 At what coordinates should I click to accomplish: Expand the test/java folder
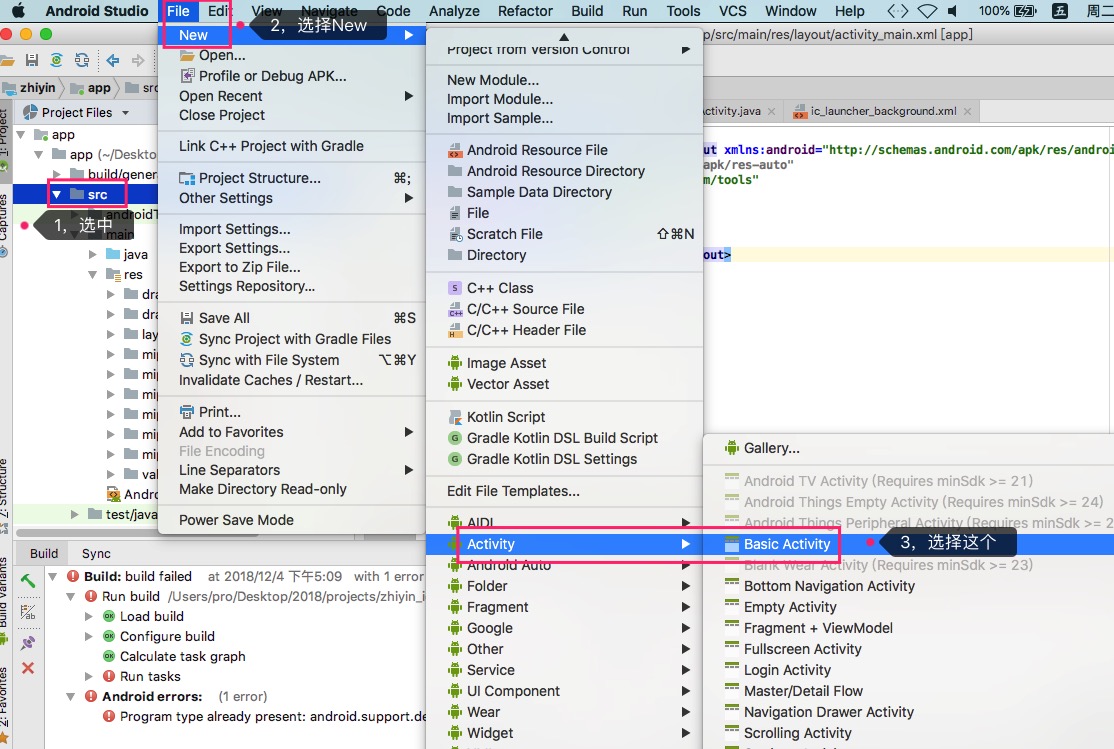coord(75,514)
